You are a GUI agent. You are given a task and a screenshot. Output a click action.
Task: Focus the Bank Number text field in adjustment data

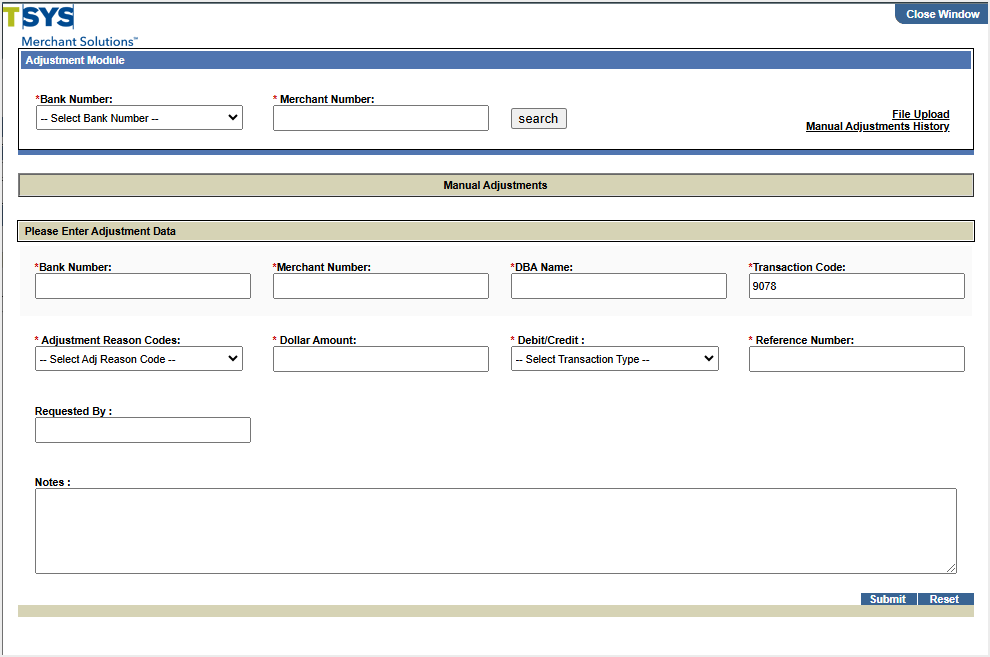143,286
